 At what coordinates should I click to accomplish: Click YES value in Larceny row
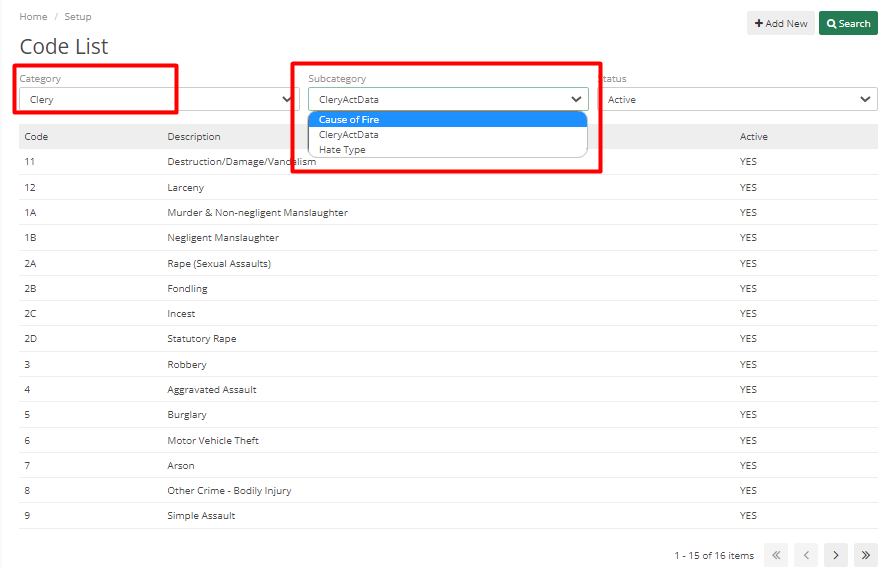[748, 188]
